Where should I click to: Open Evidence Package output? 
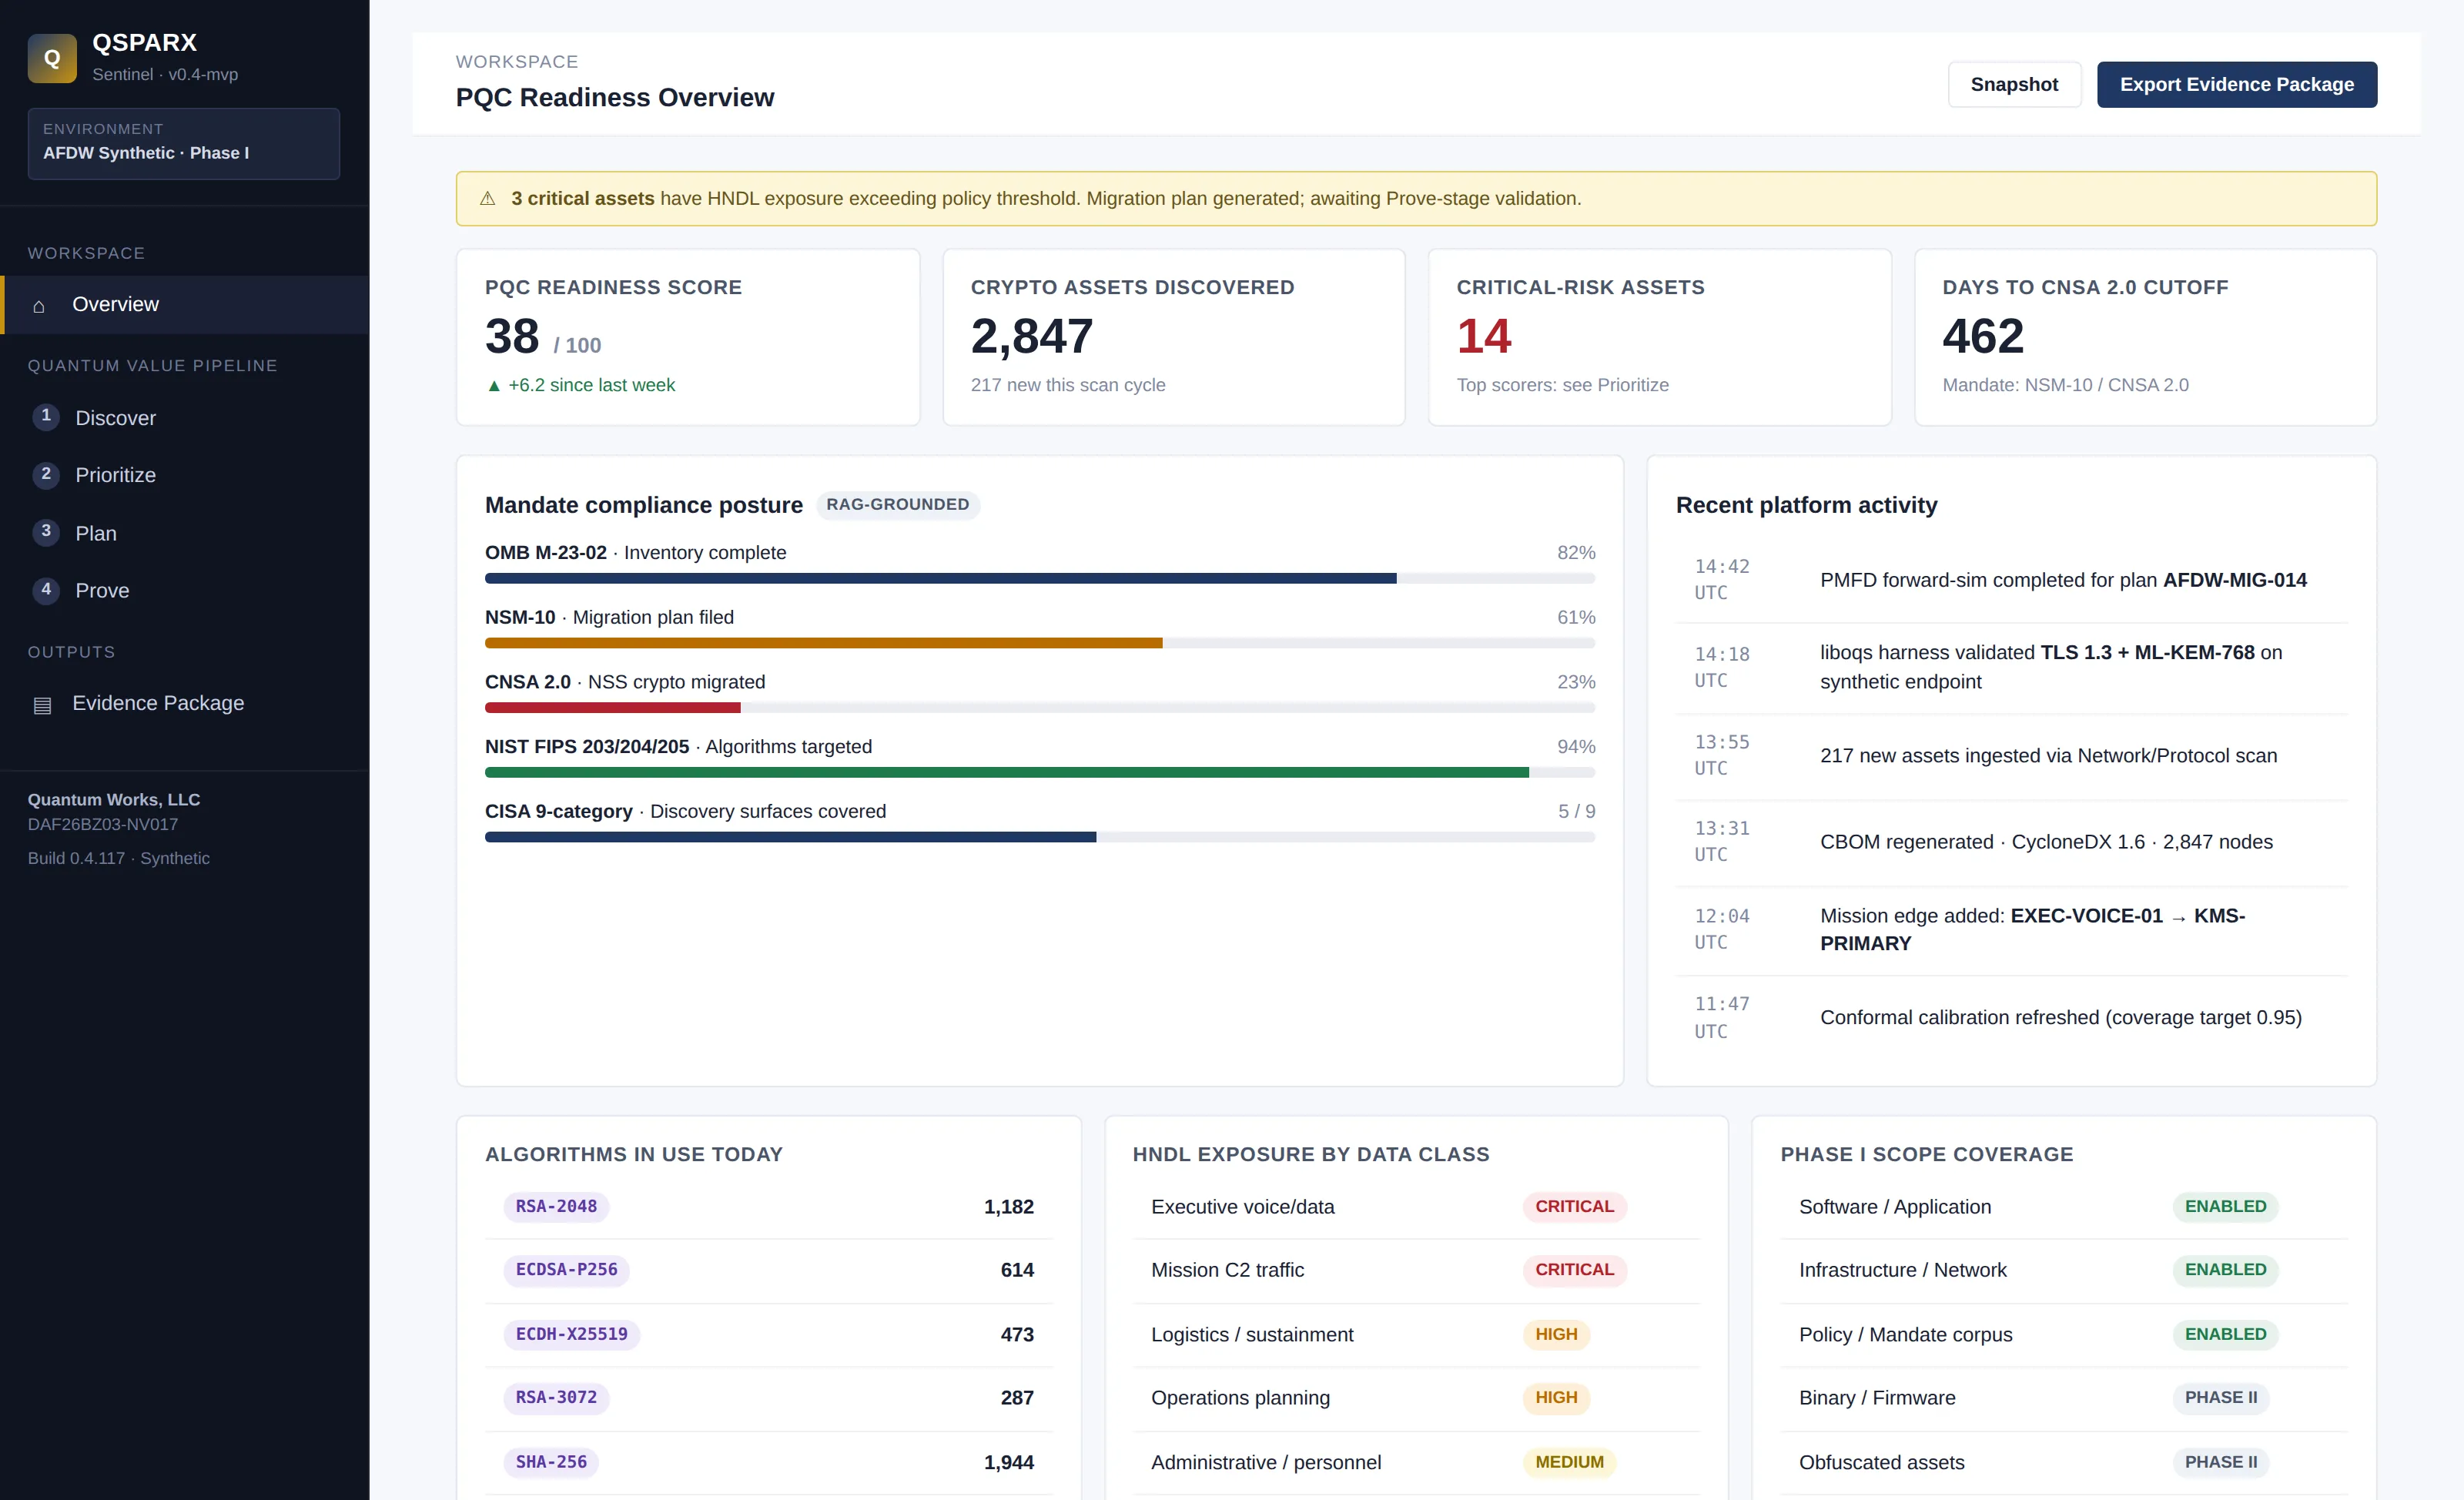pyautogui.click(x=185, y=703)
